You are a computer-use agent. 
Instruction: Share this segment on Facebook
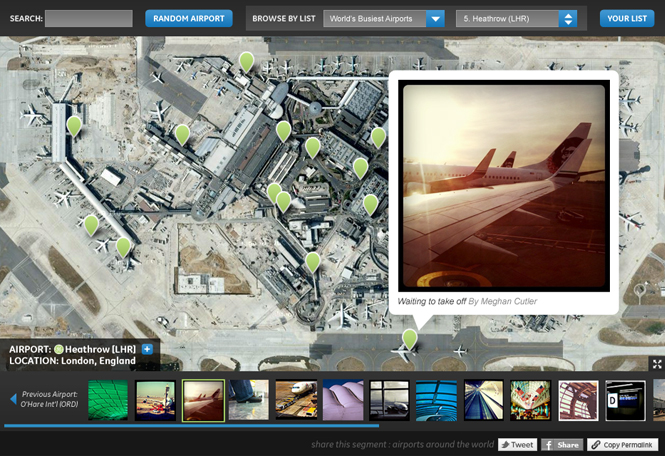562,444
